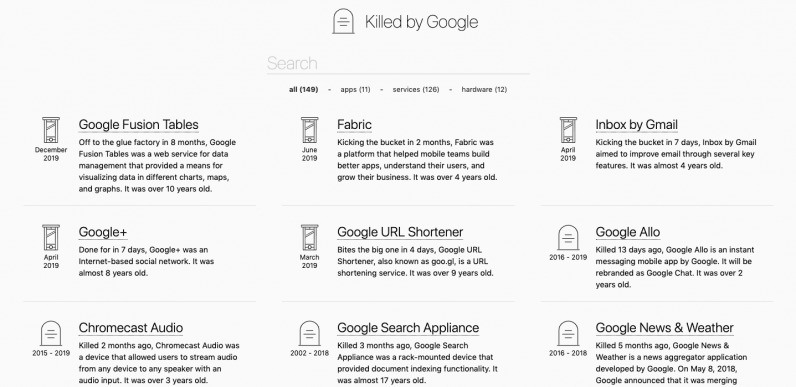The height and width of the screenshot is (387, 796).
Task: Show hardware (12) entries only
Action: [x=484, y=89]
